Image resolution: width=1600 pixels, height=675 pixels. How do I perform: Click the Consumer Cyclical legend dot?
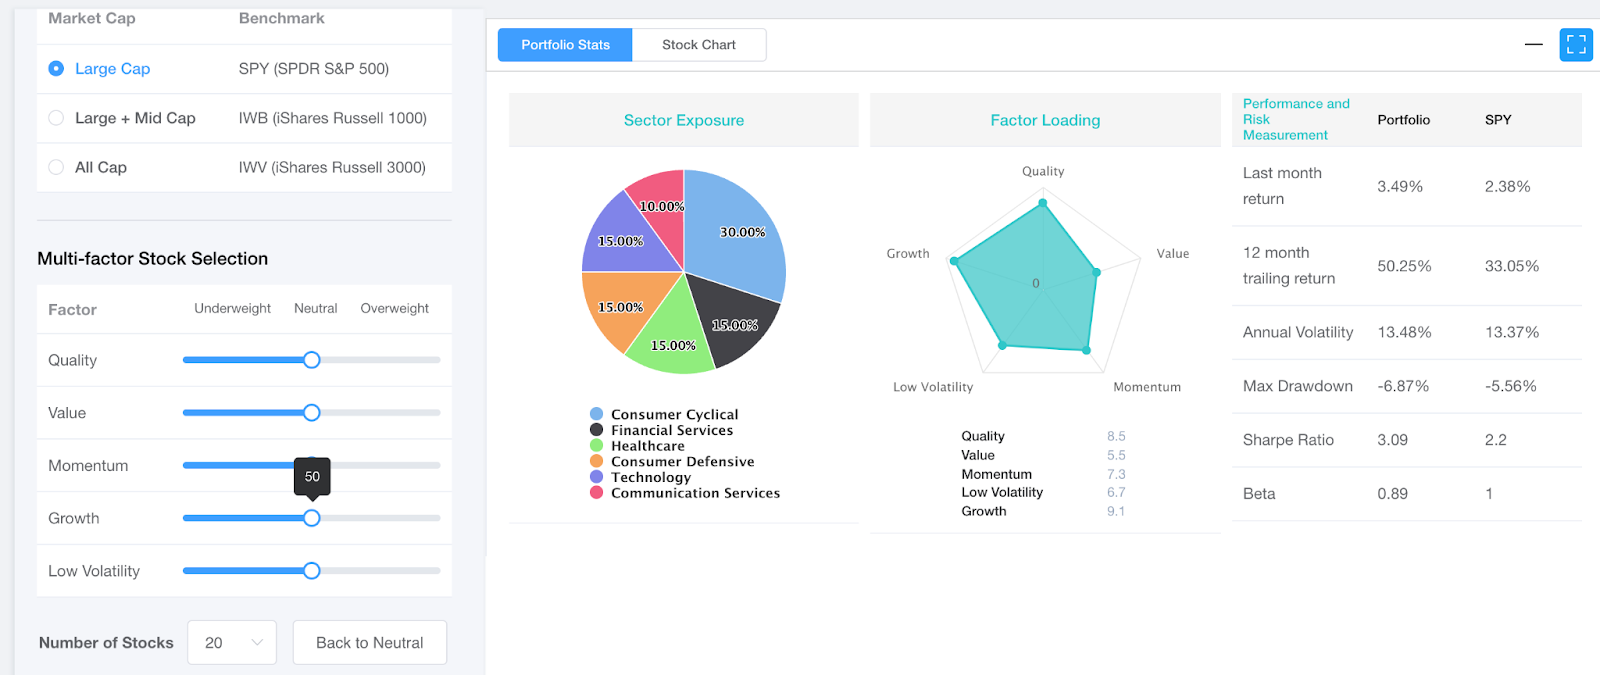(597, 414)
